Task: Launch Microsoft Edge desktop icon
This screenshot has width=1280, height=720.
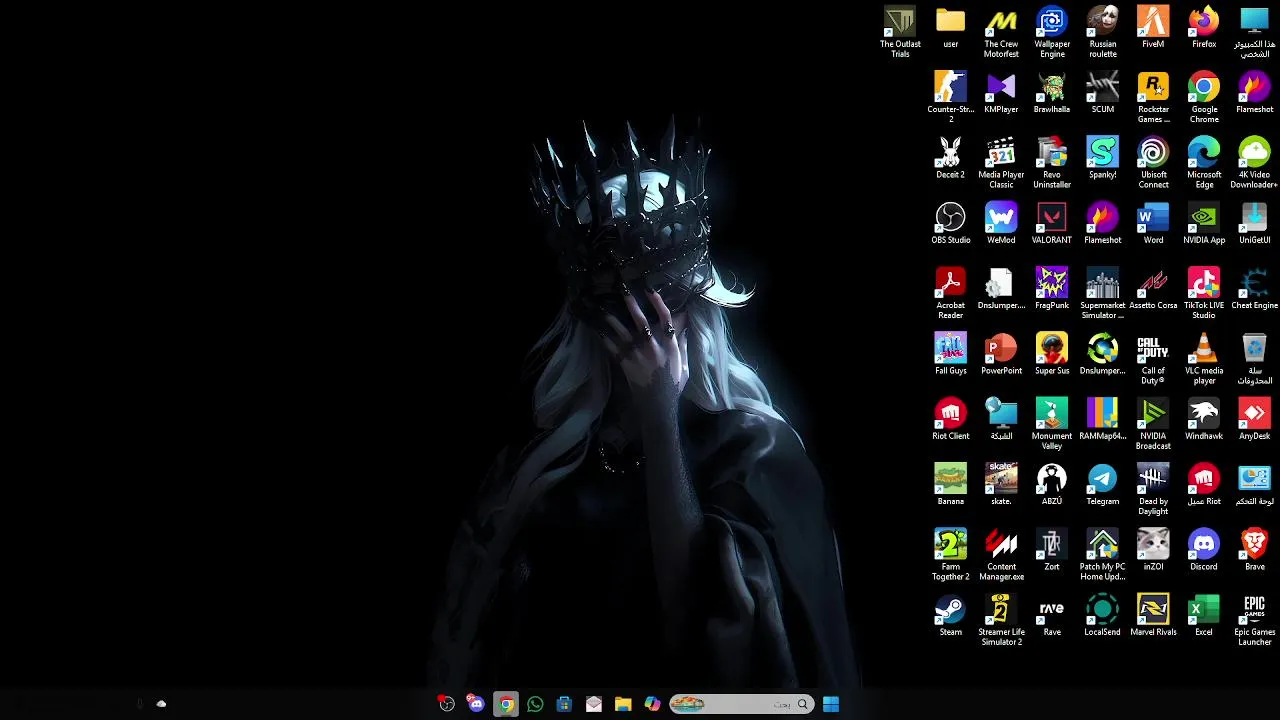Action: click(1204, 163)
